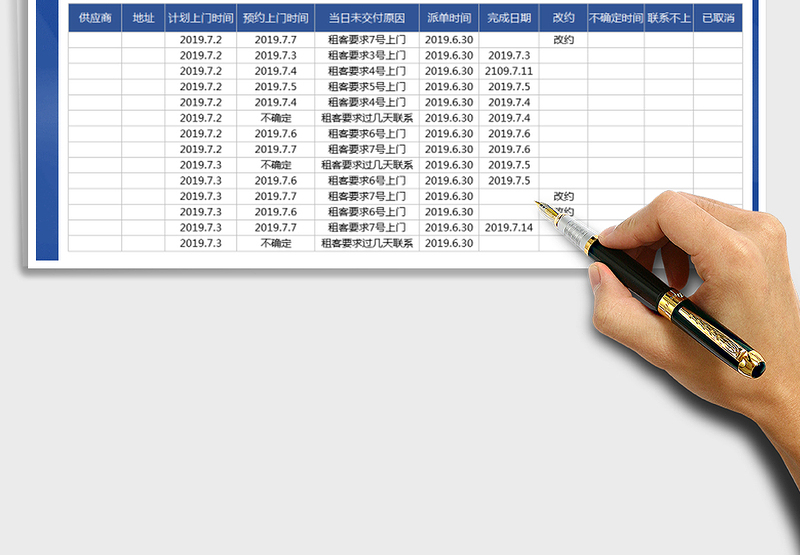Image resolution: width=800 pixels, height=555 pixels.
Task: Click the 计划上门时间 header cell
Action: [x=201, y=18]
